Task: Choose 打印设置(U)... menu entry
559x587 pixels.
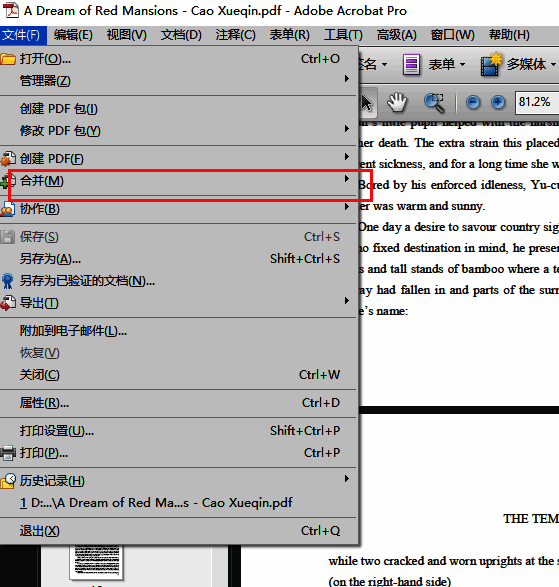Action: point(178,431)
